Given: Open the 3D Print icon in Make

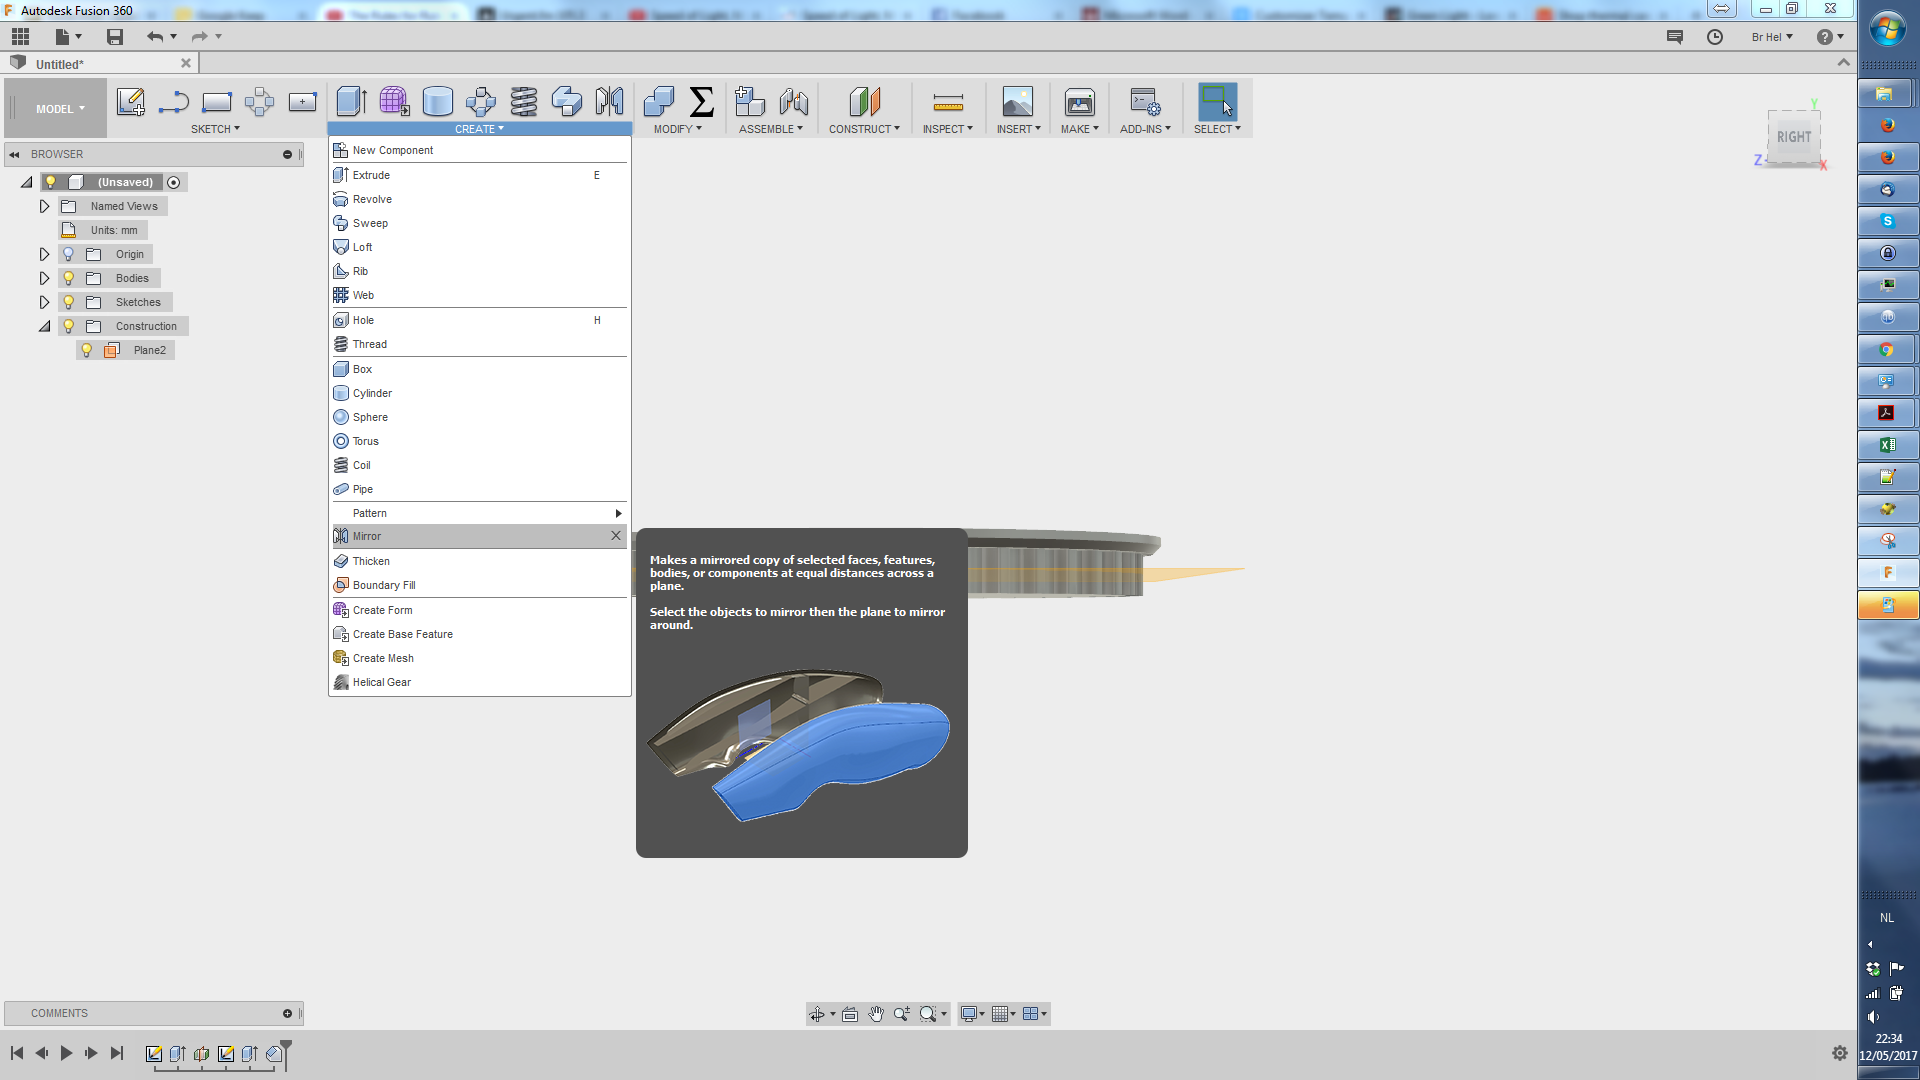Looking at the screenshot, I should click(x=1079, y=101).
